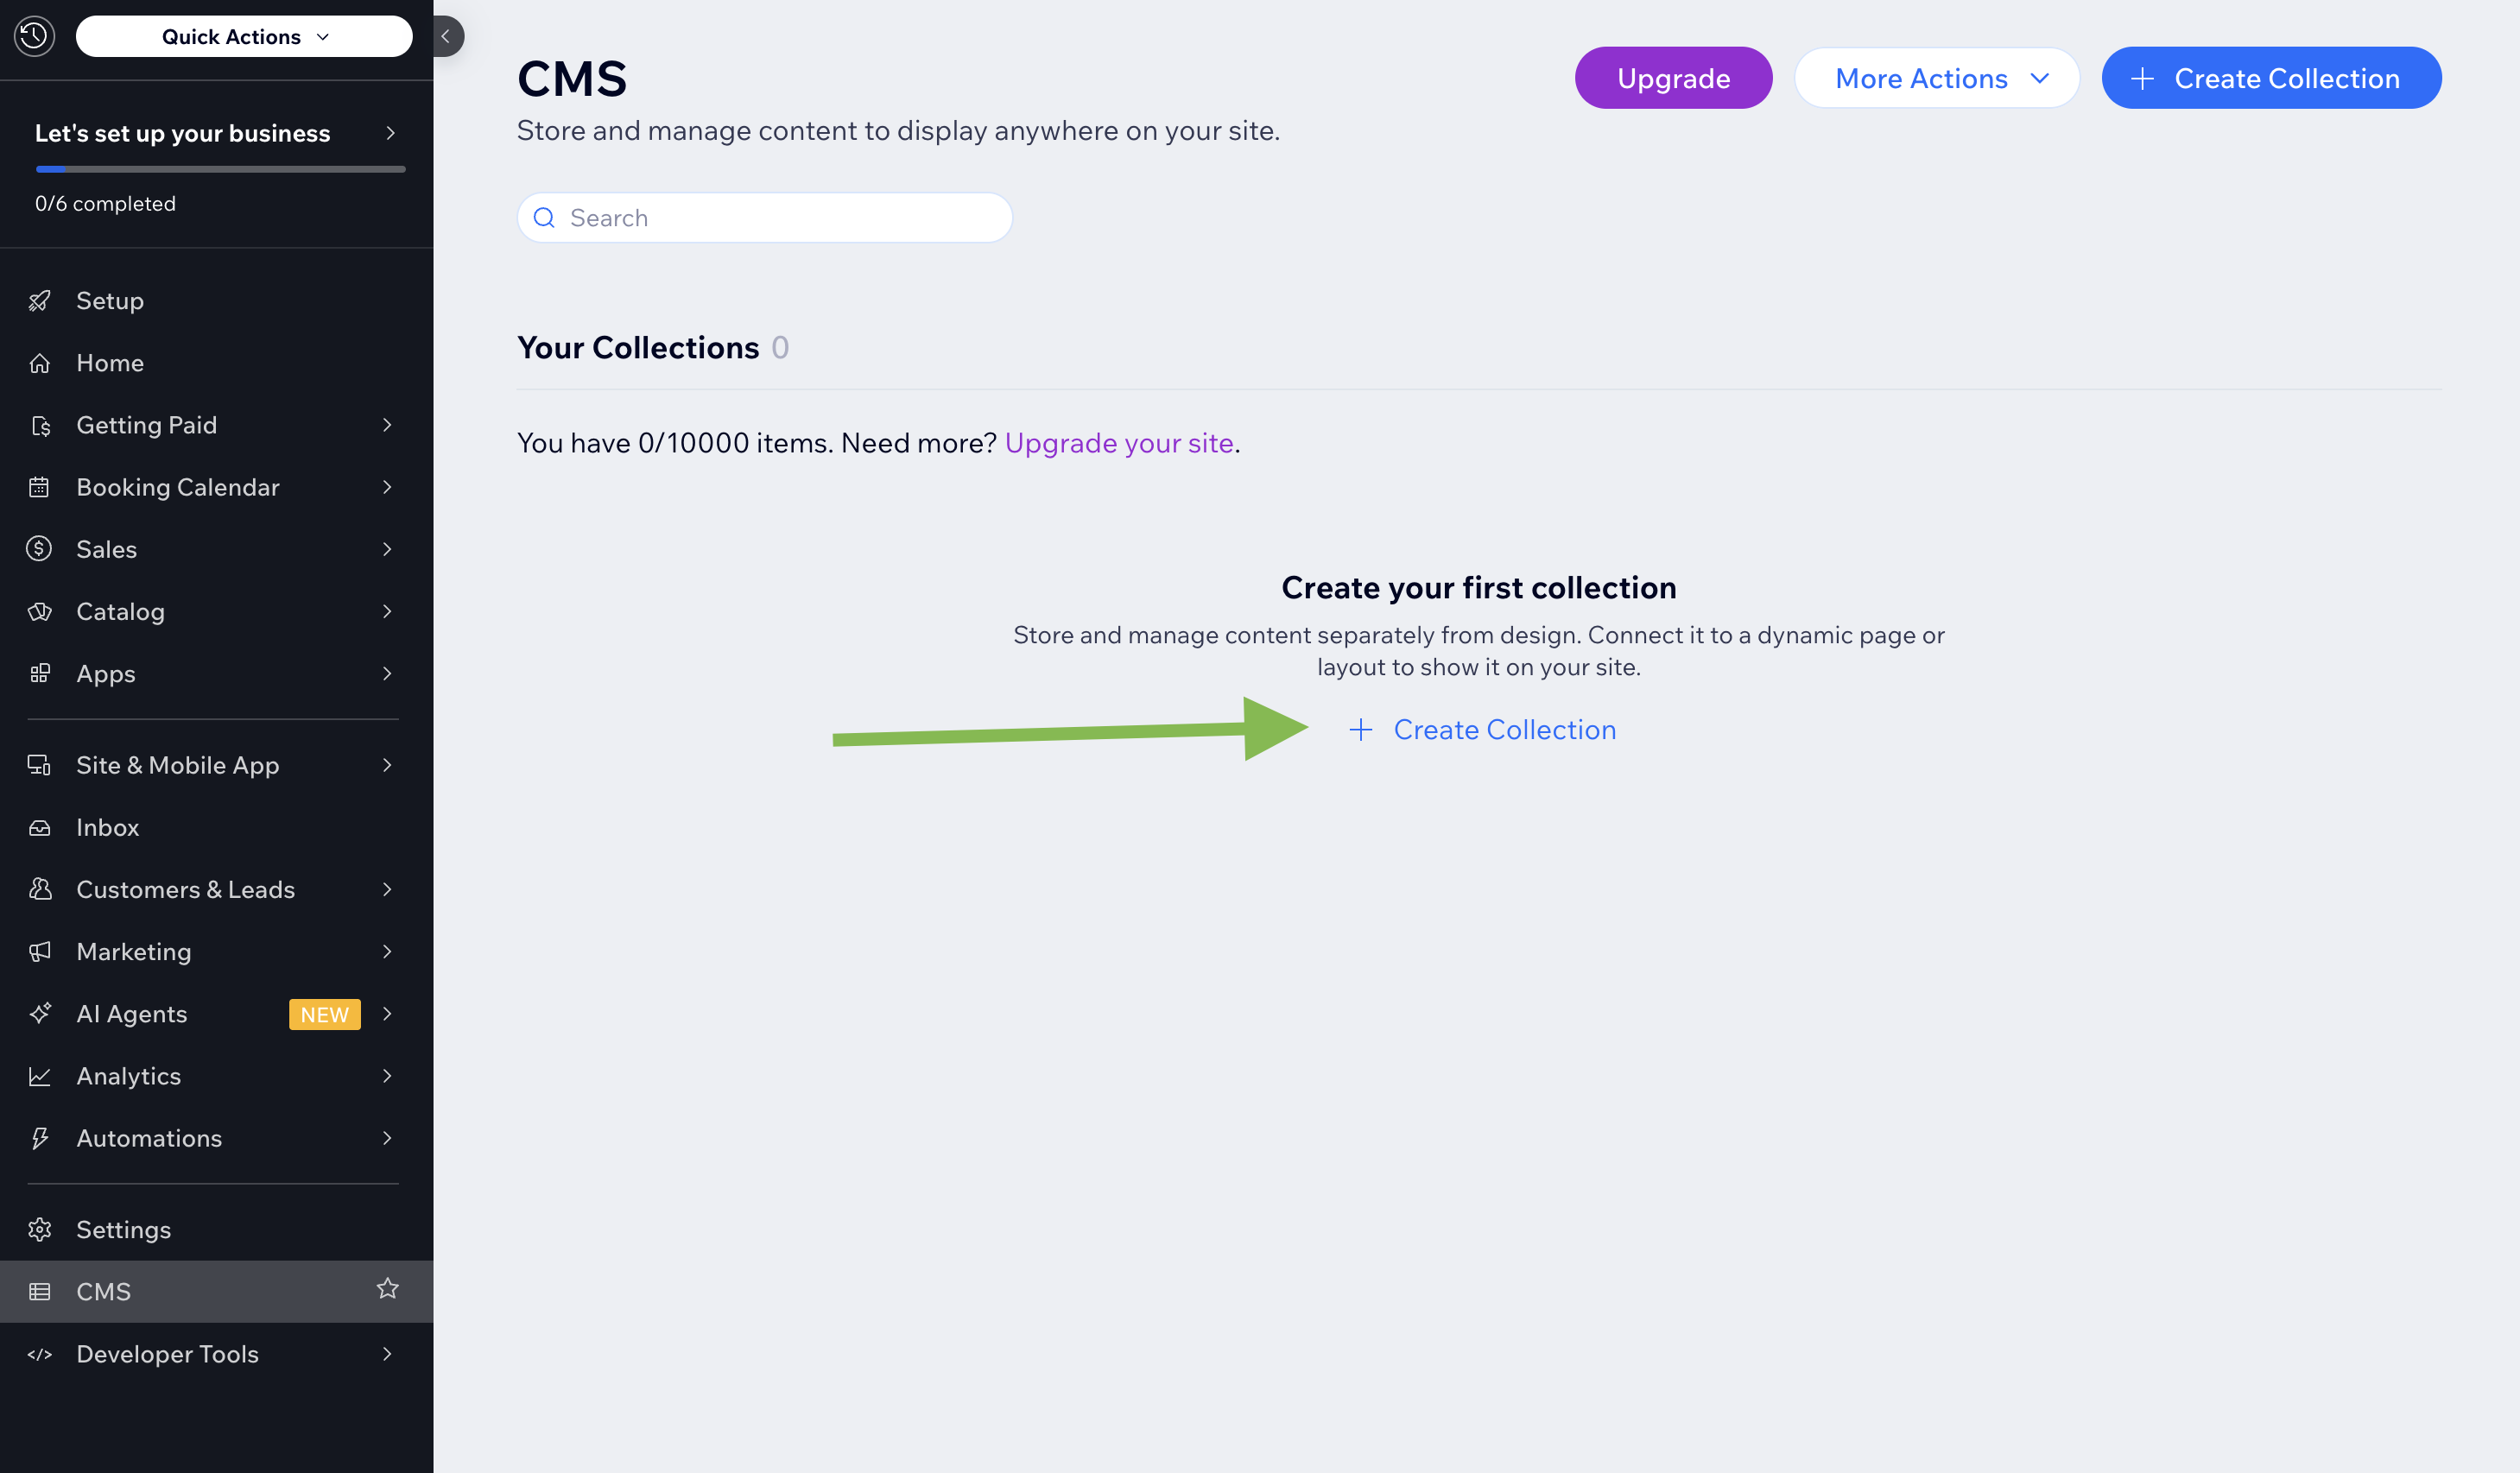Click the history clock icon
Viewport: 2520px width, 1473px height.
[x=34, y=36]
